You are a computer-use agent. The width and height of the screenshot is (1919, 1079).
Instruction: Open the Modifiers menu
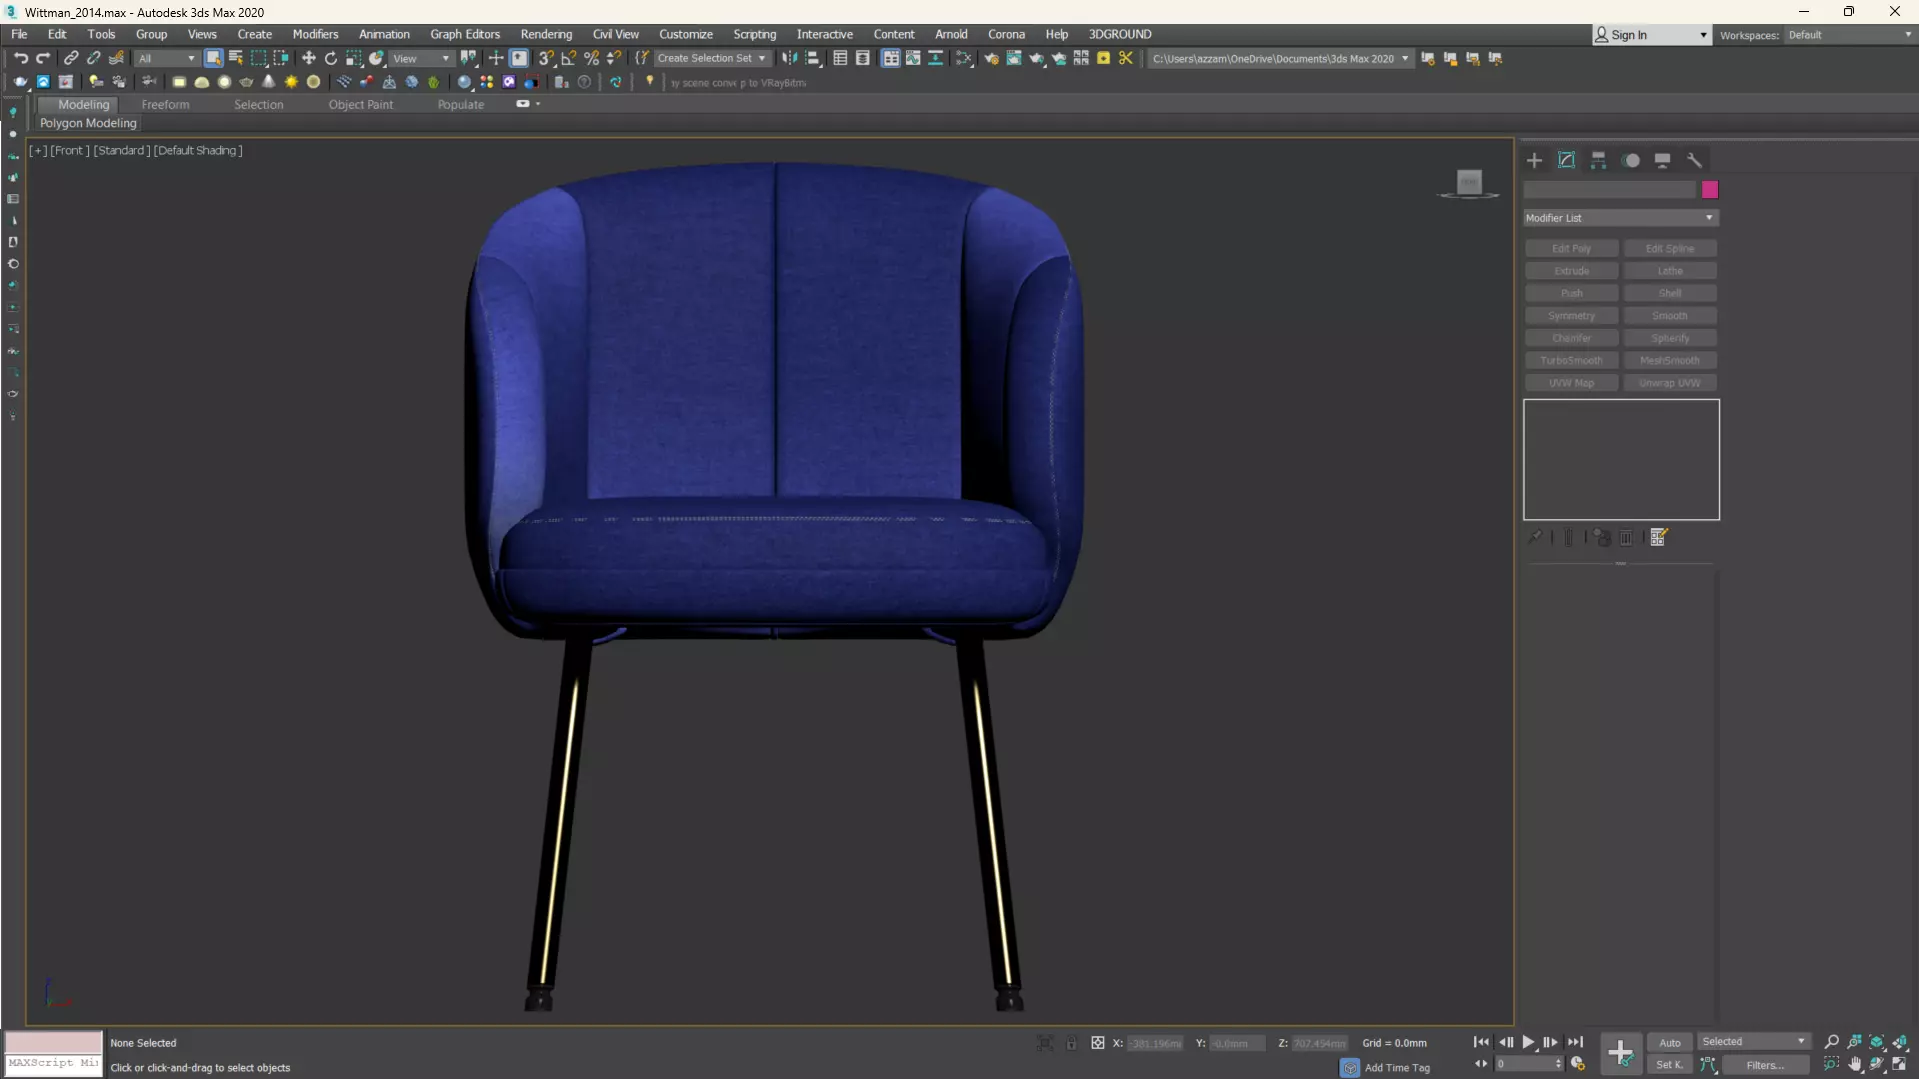(315, 34)
